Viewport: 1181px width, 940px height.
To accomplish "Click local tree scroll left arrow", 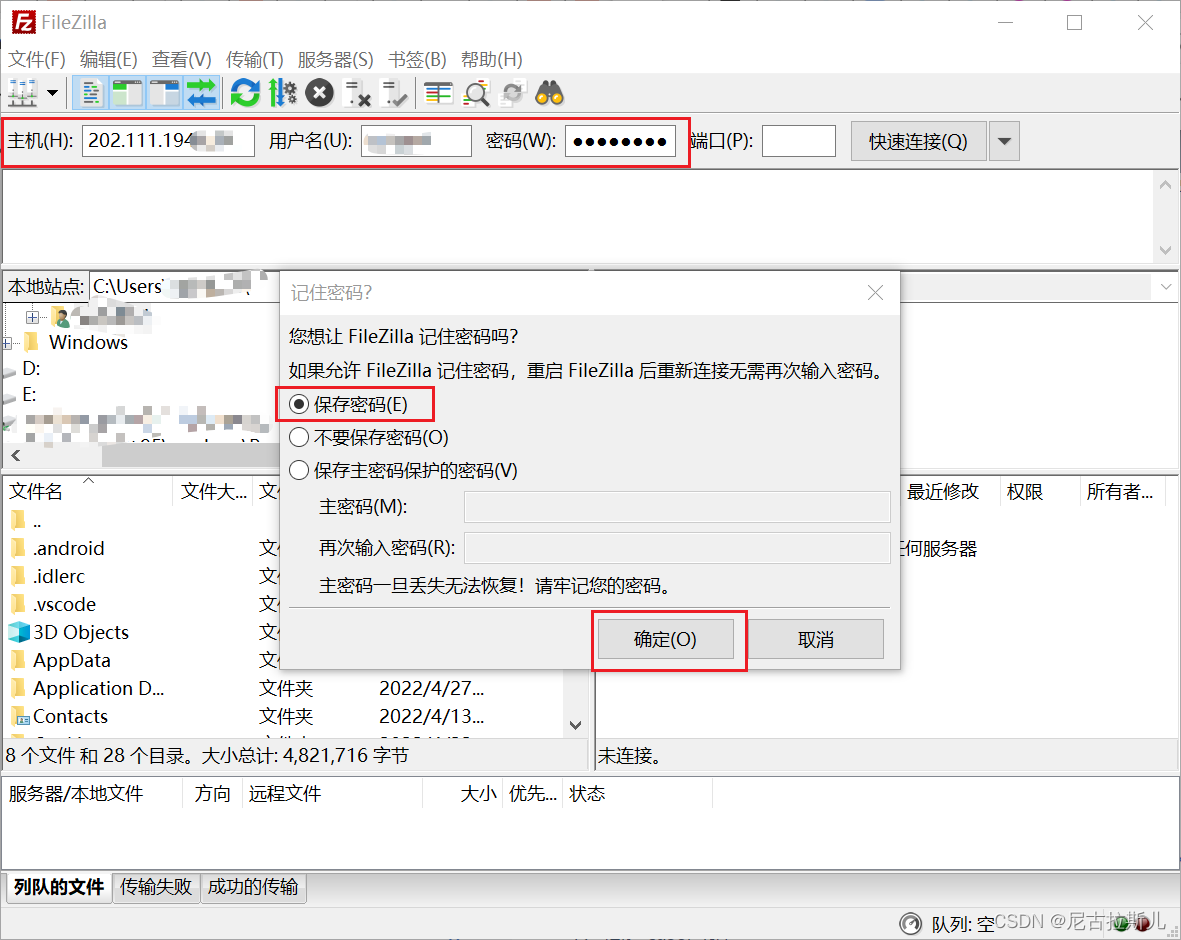I will (x=16, y=455).
